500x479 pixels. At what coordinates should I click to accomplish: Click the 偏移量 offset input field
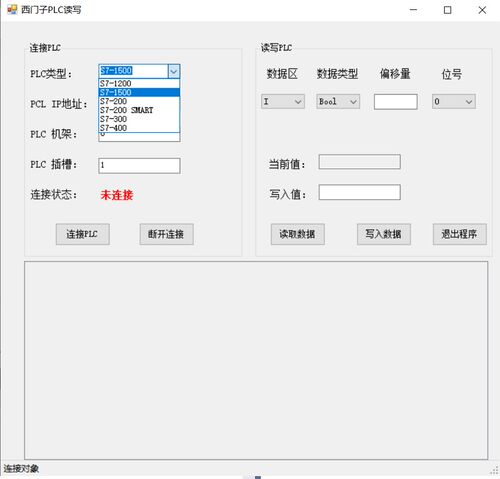tap(395, 102)
